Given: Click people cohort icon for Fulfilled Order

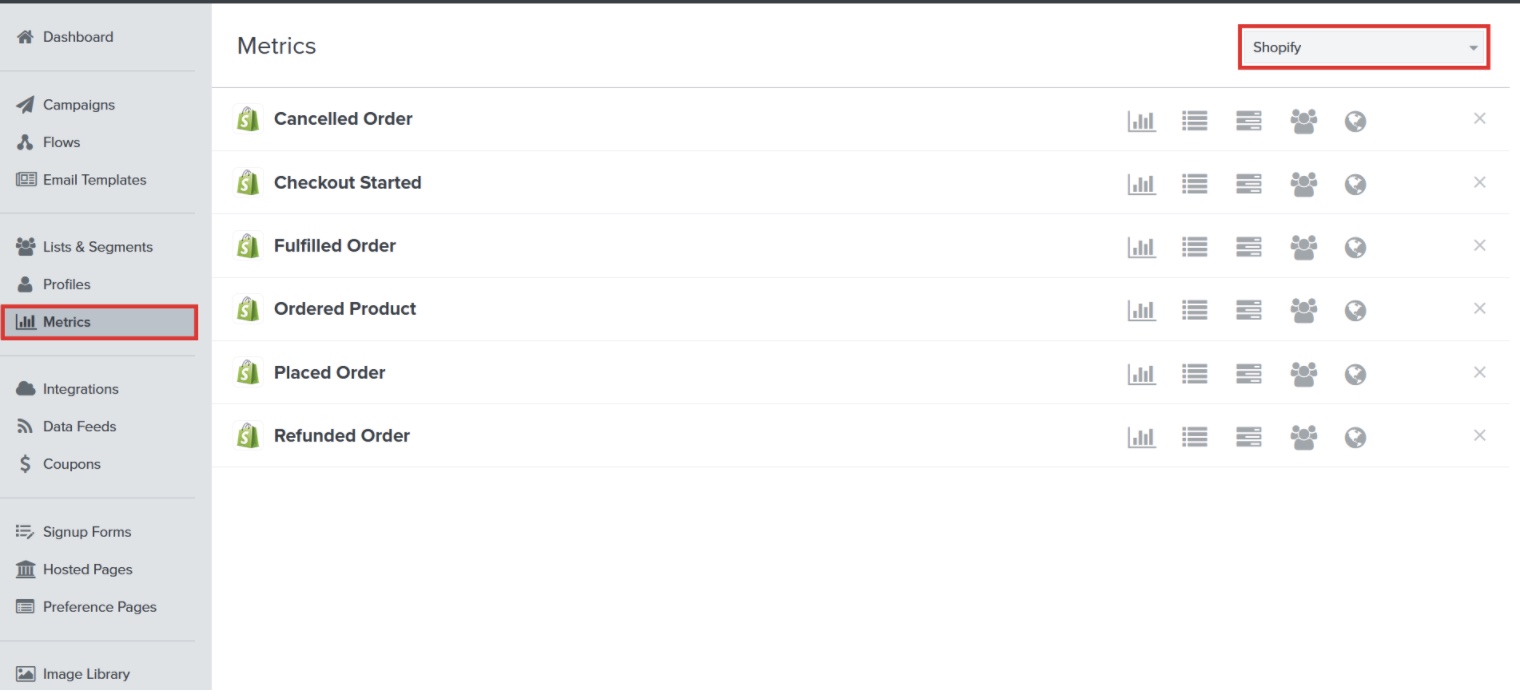Looking at the screenshot, I should coord(1303,247).
